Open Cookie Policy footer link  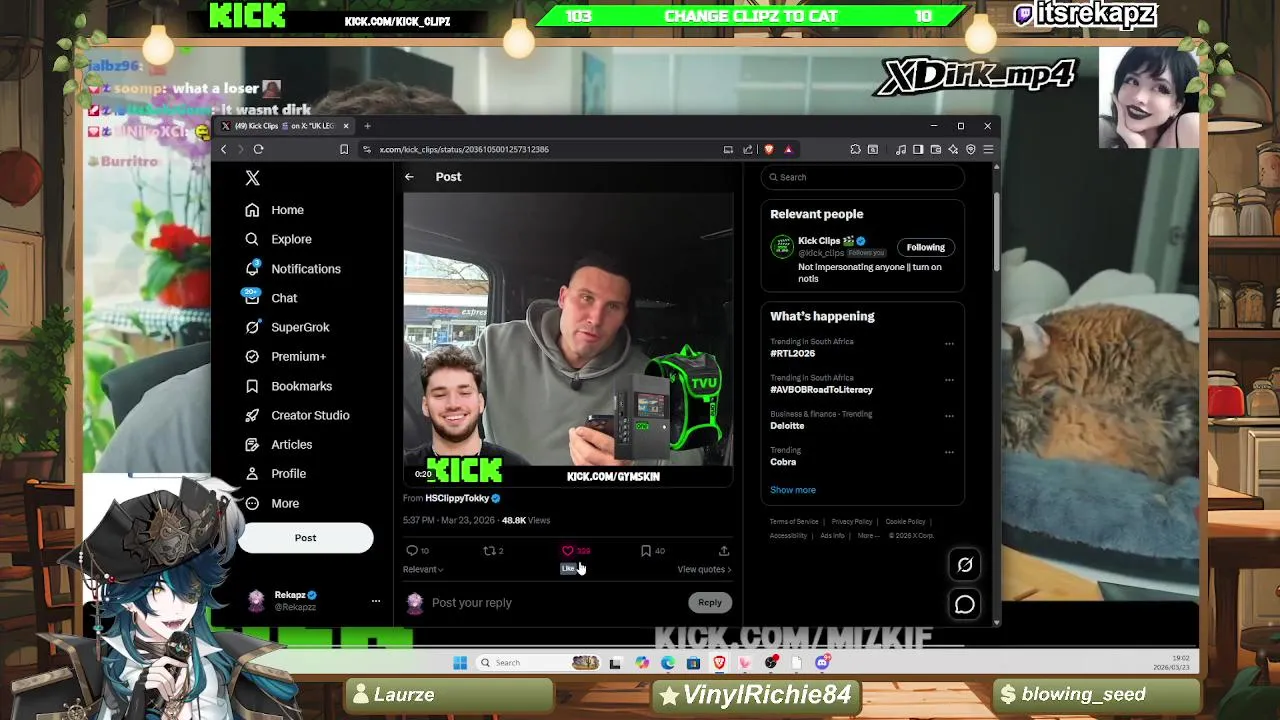click(905, 522)
